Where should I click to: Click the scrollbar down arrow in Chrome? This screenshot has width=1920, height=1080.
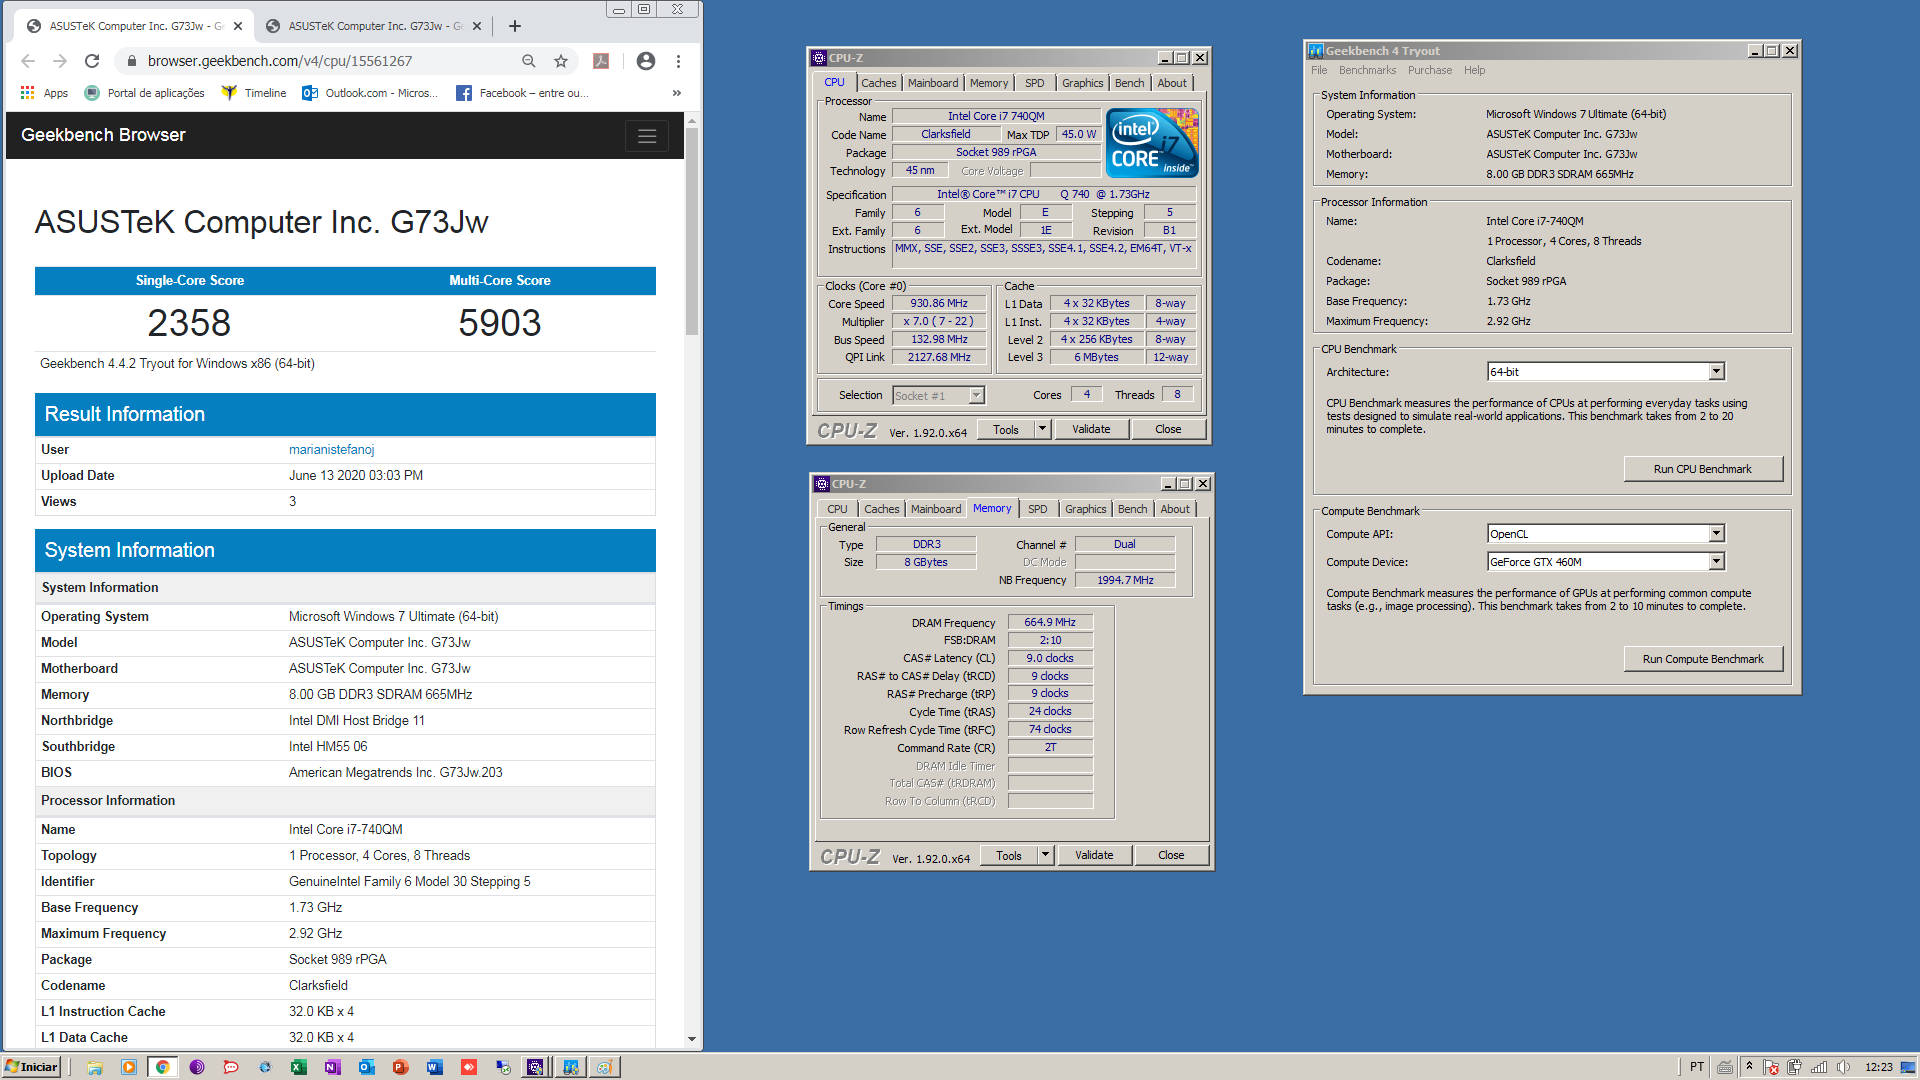click(691, 1039)
